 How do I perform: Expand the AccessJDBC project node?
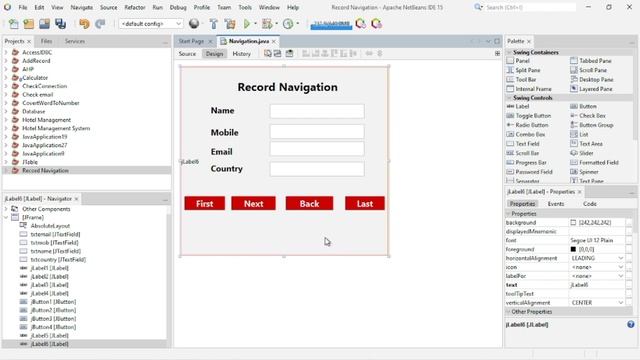tap(6, 52)
